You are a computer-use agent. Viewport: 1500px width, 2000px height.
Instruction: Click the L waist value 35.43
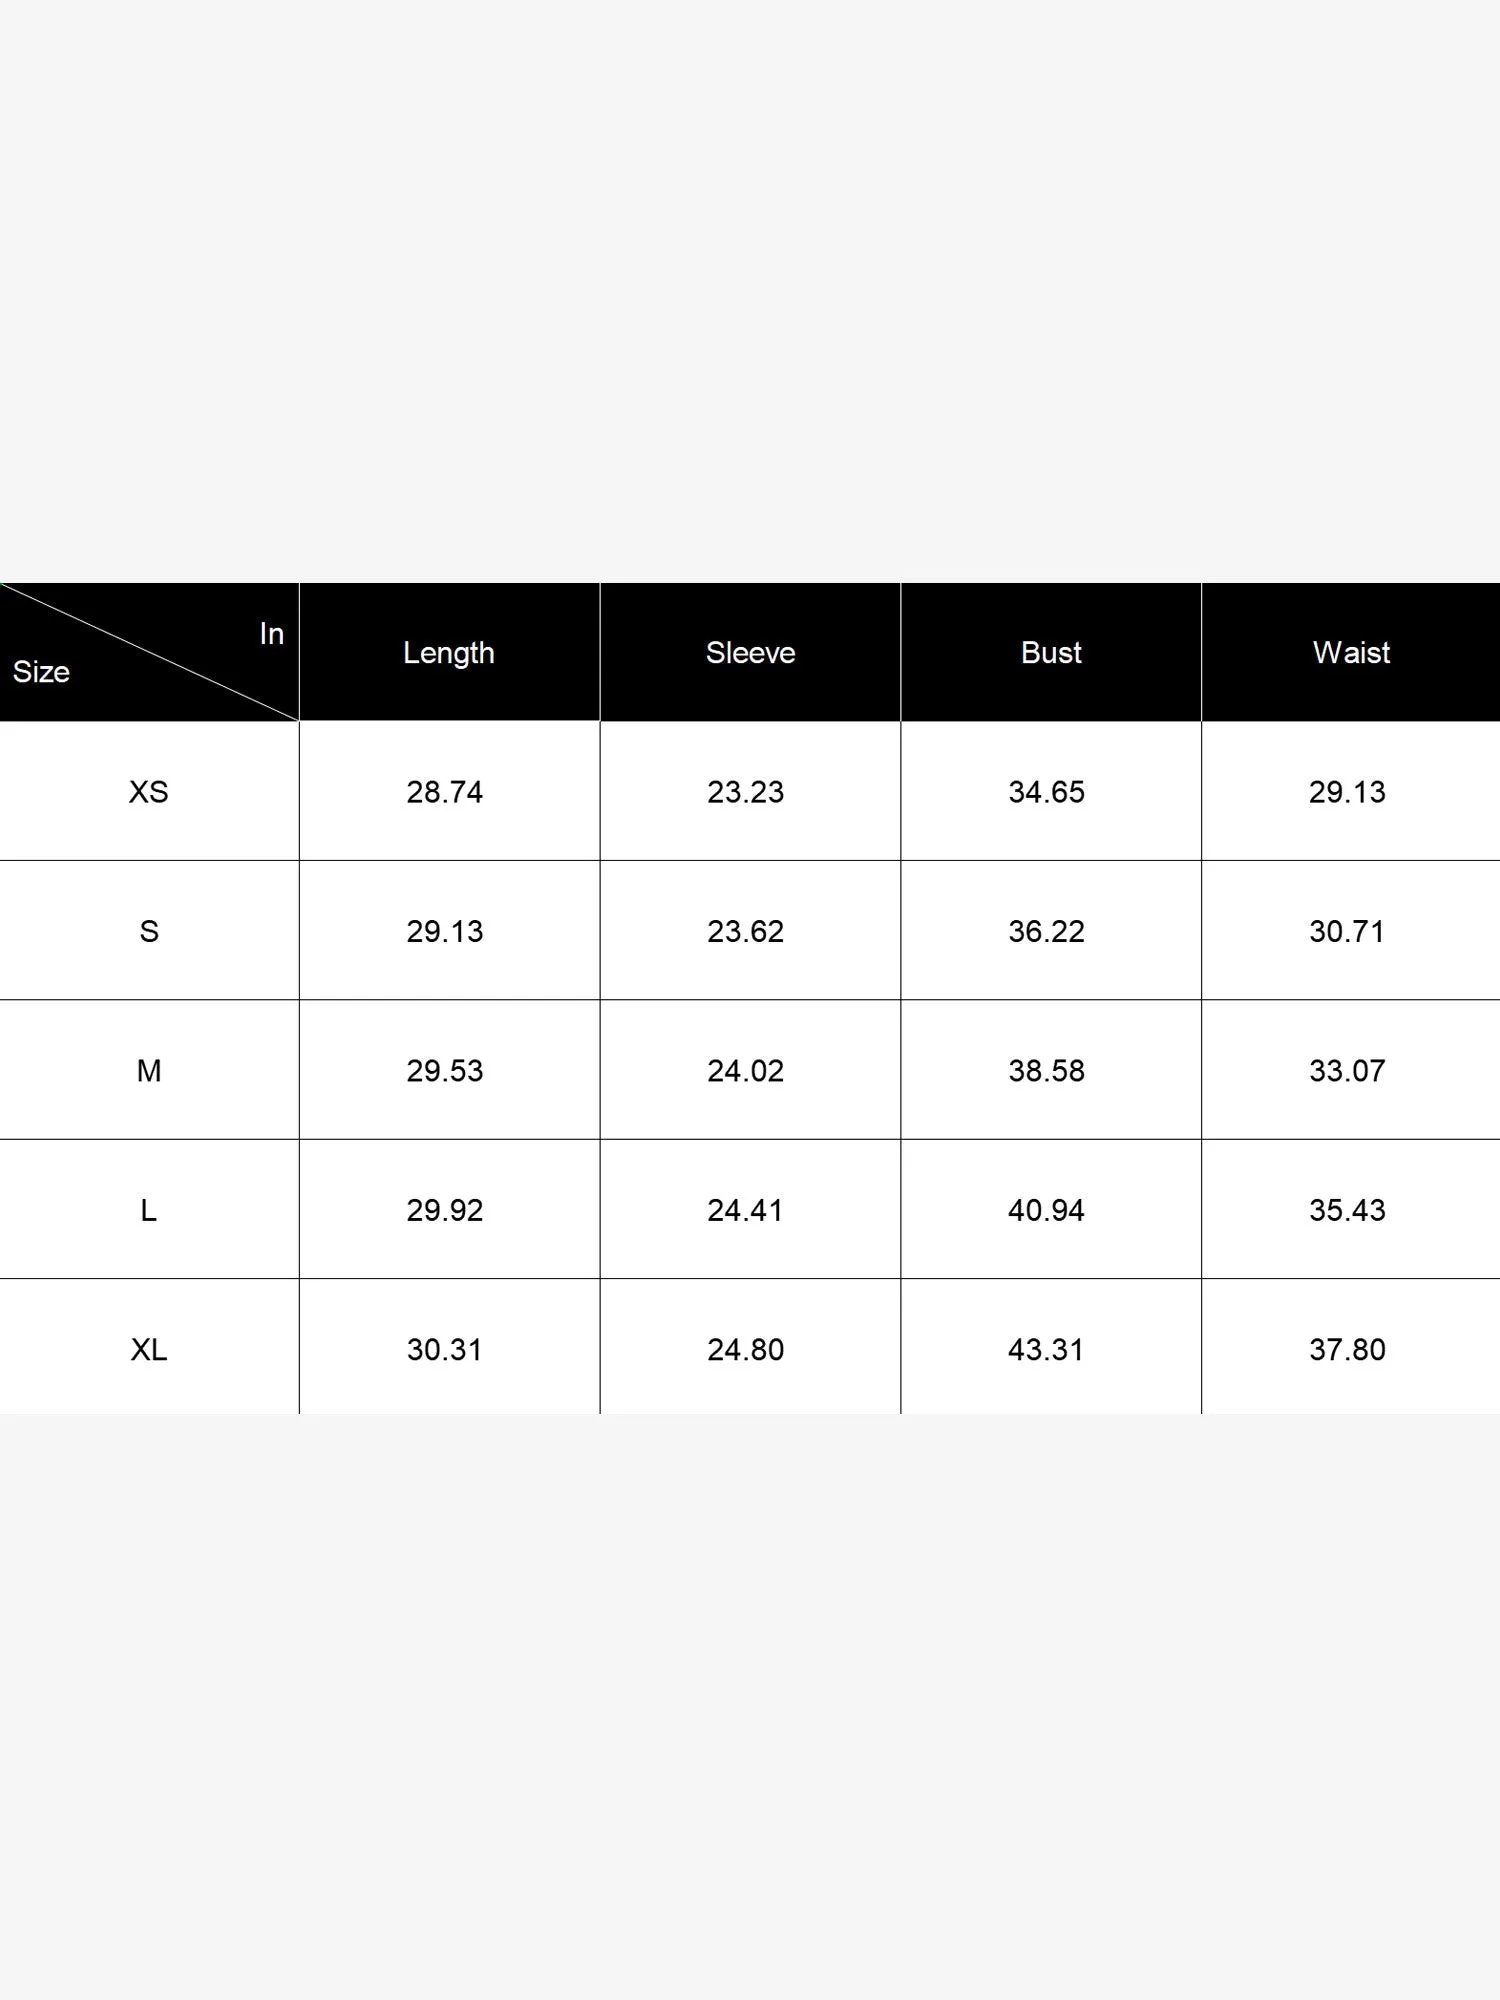click(x=1347, y=1210)
